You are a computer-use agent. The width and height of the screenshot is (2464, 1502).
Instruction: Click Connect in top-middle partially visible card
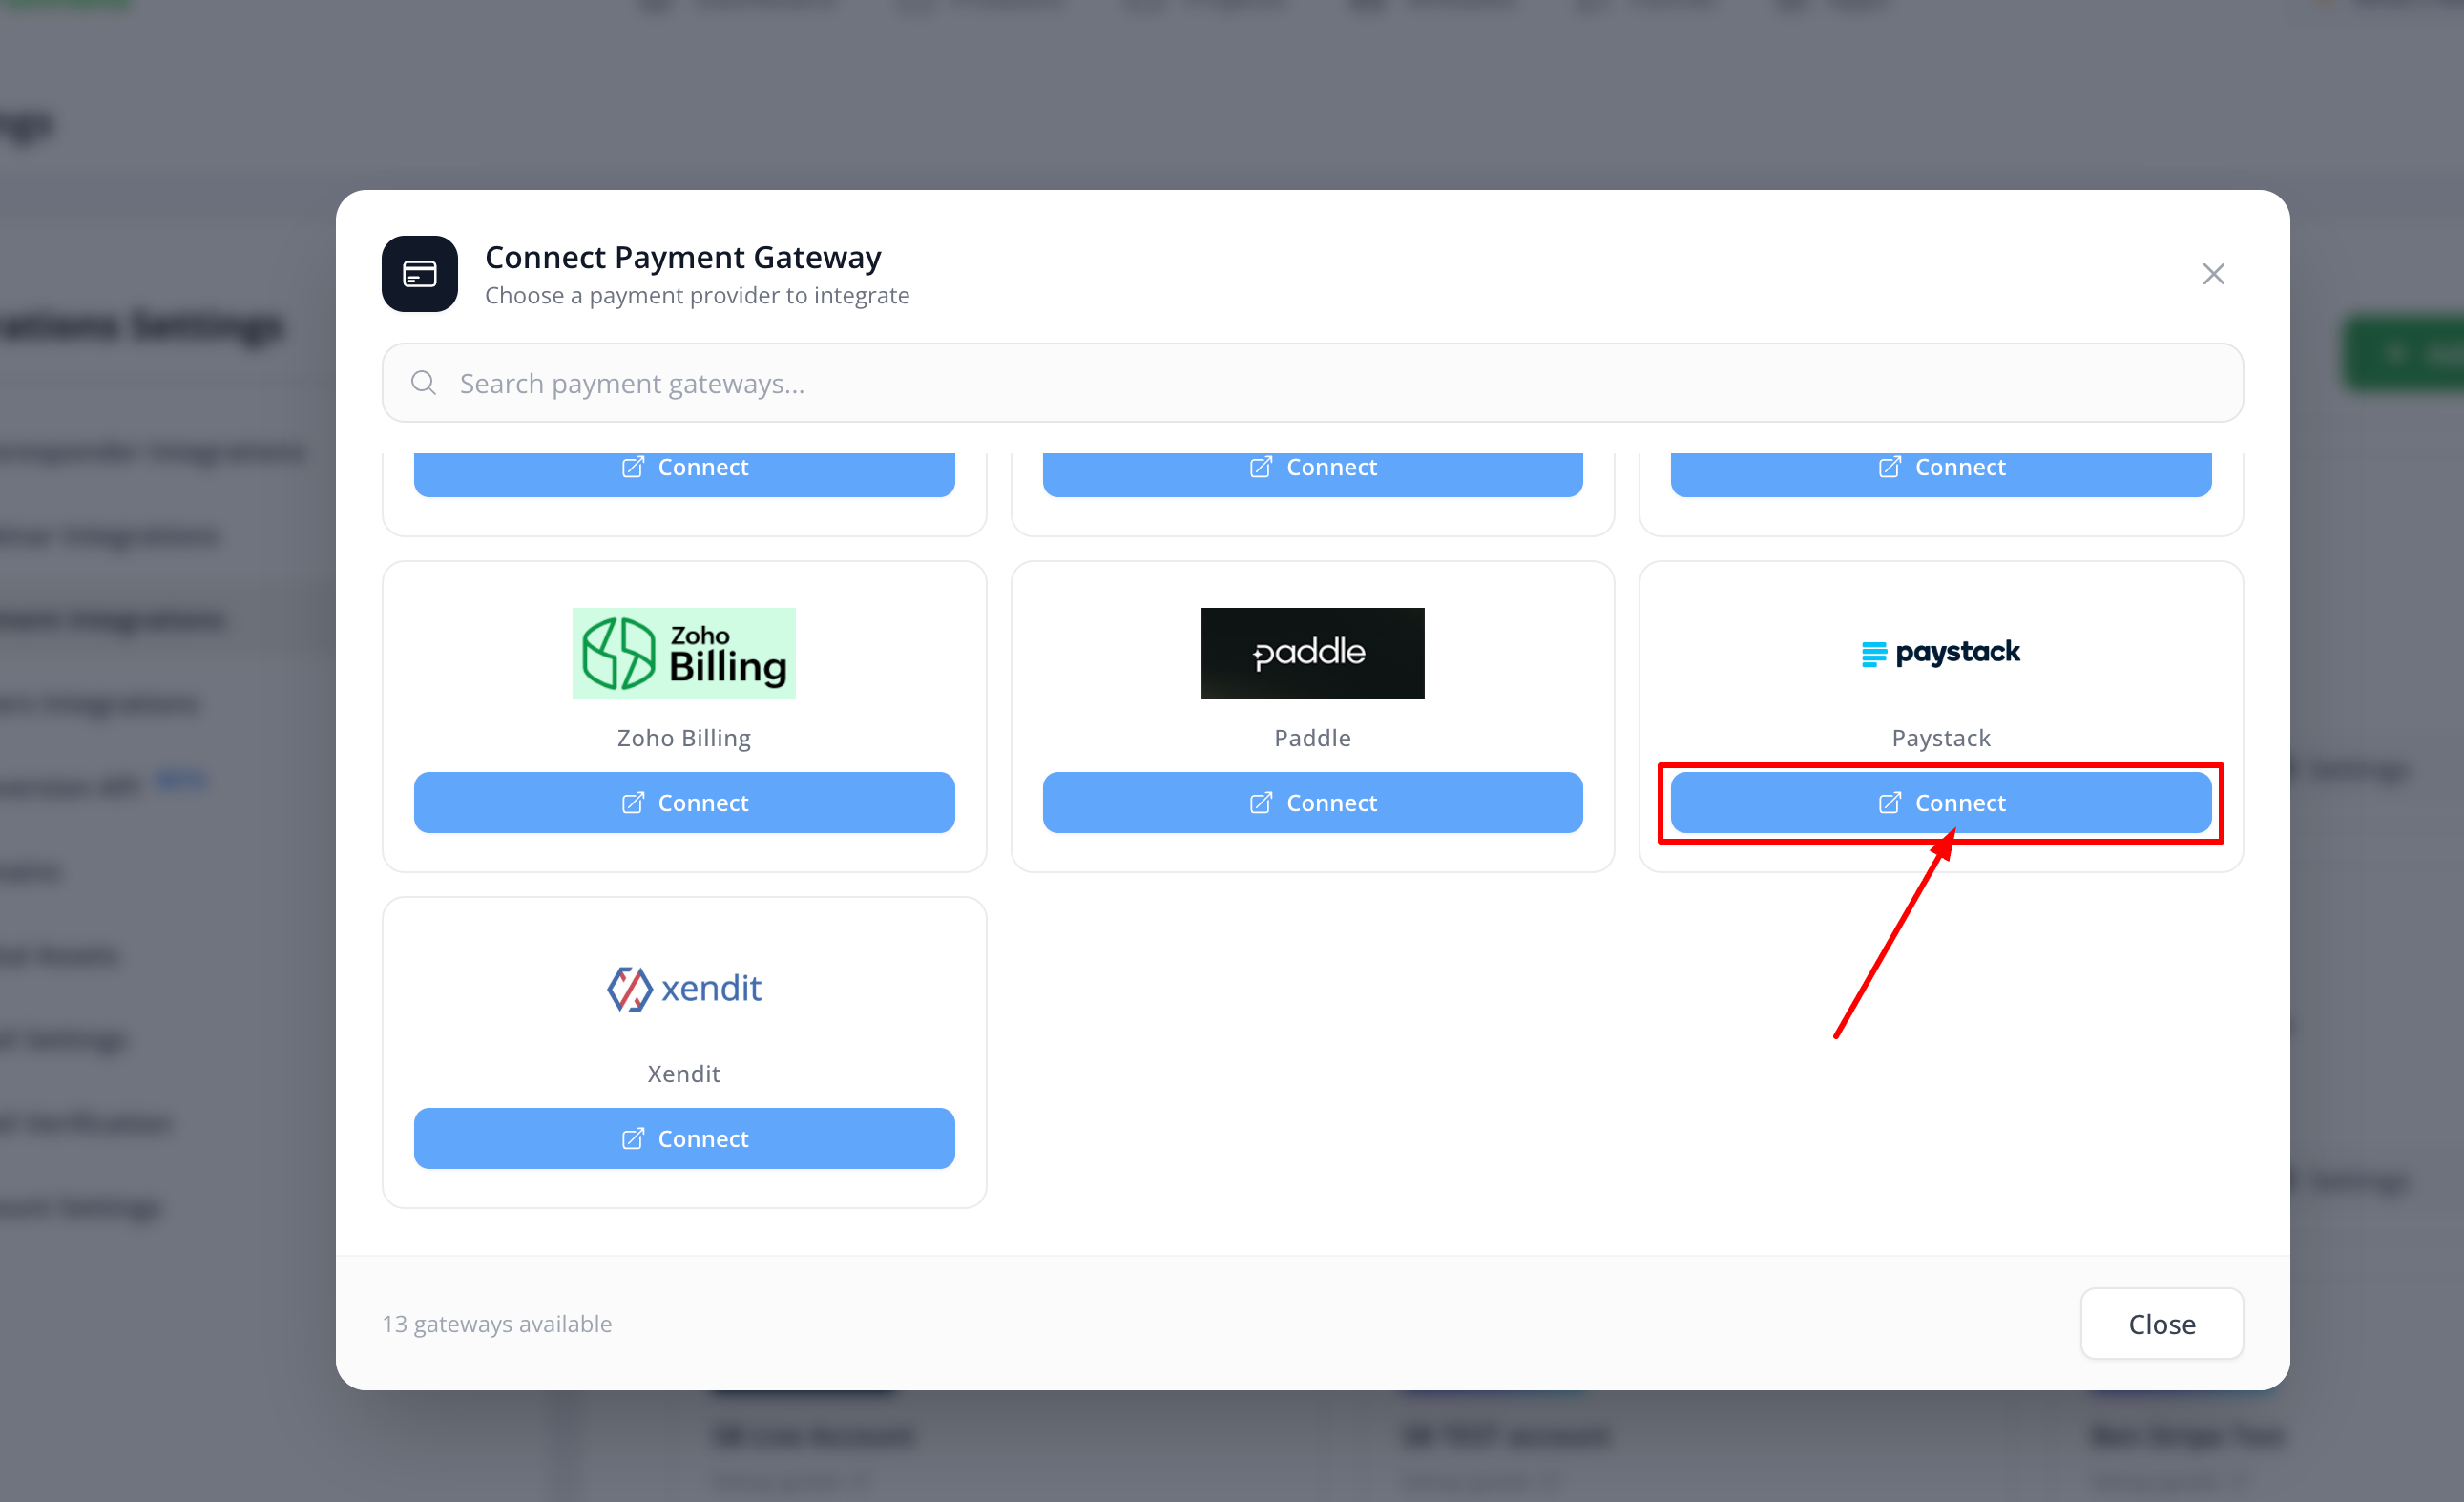[x=1312, y=470]
